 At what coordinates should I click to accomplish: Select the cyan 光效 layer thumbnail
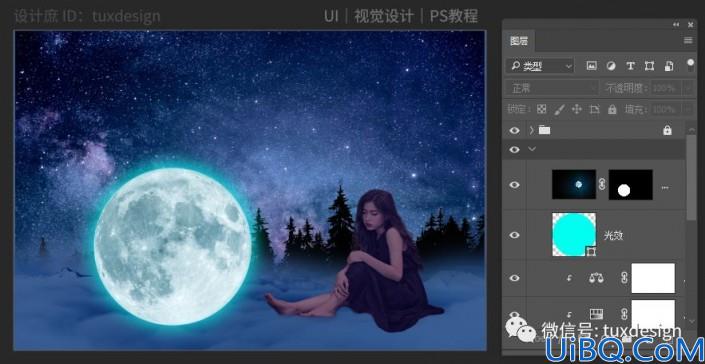[574, 235]
